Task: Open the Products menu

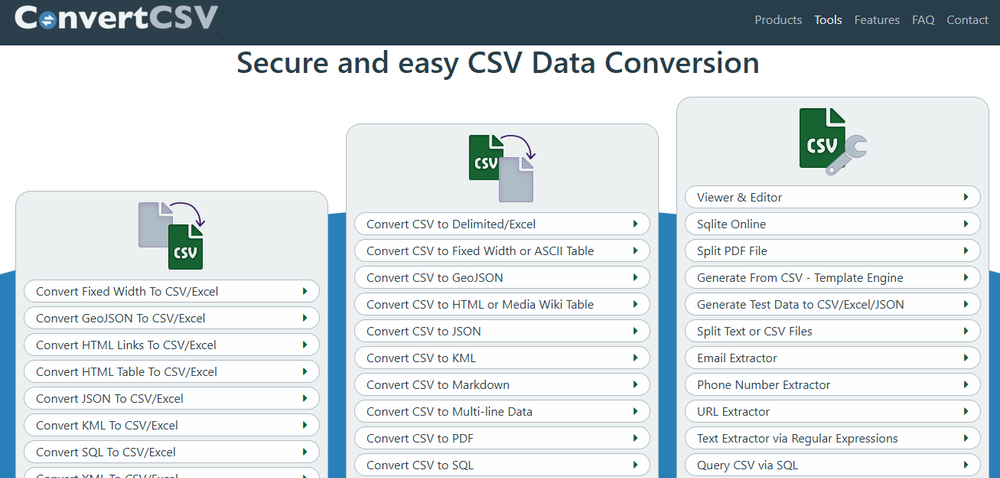Action: point(778,20)
